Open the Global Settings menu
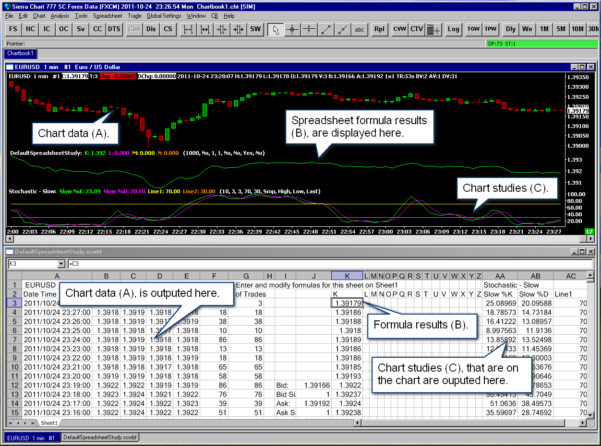 tap(165, 17)
